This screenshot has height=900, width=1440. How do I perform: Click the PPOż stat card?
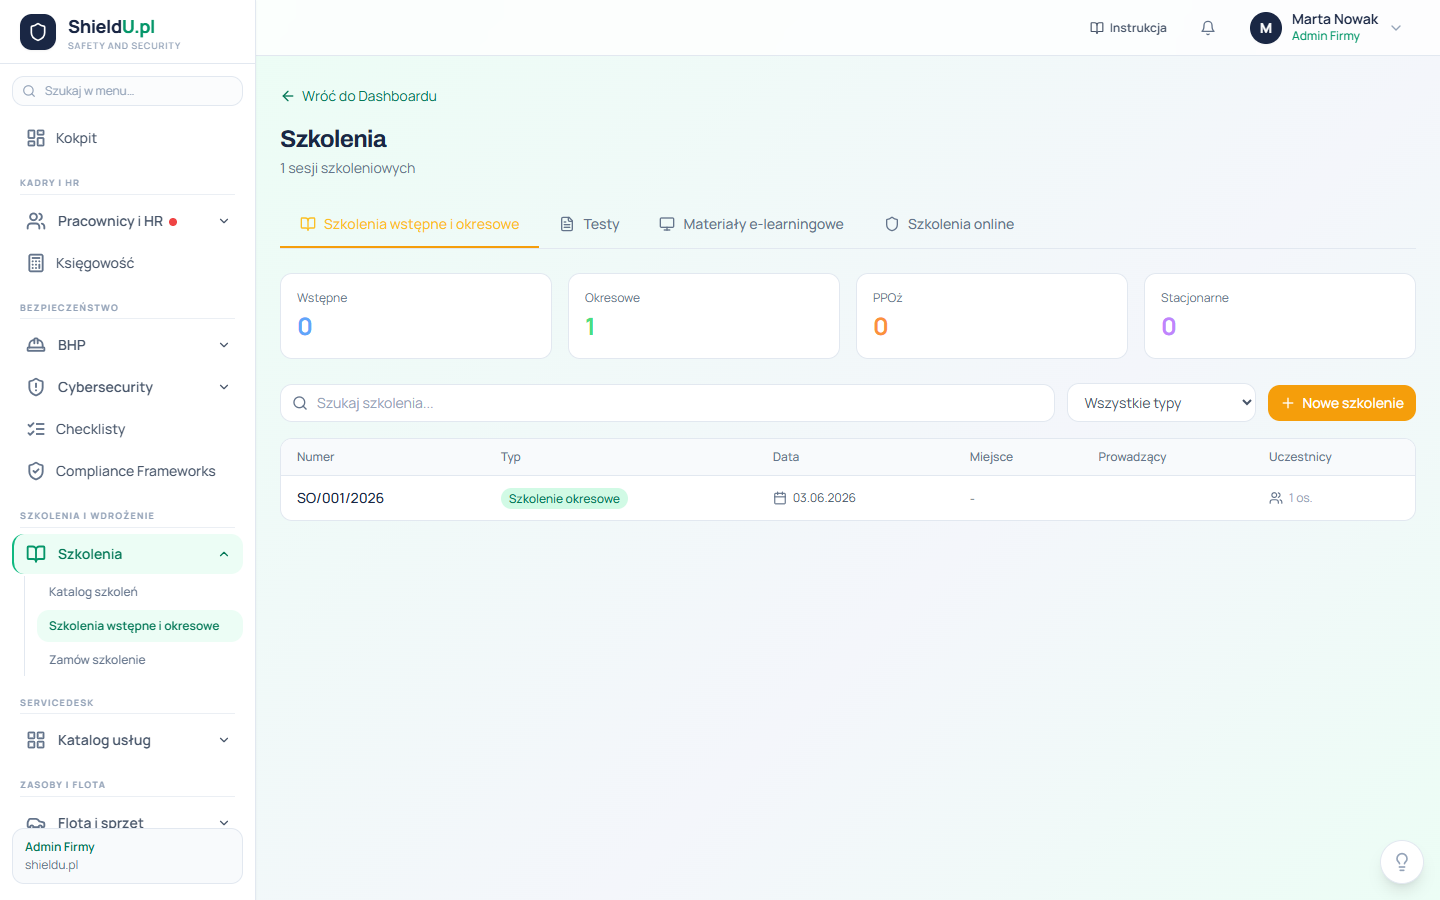tap(992, 316)
